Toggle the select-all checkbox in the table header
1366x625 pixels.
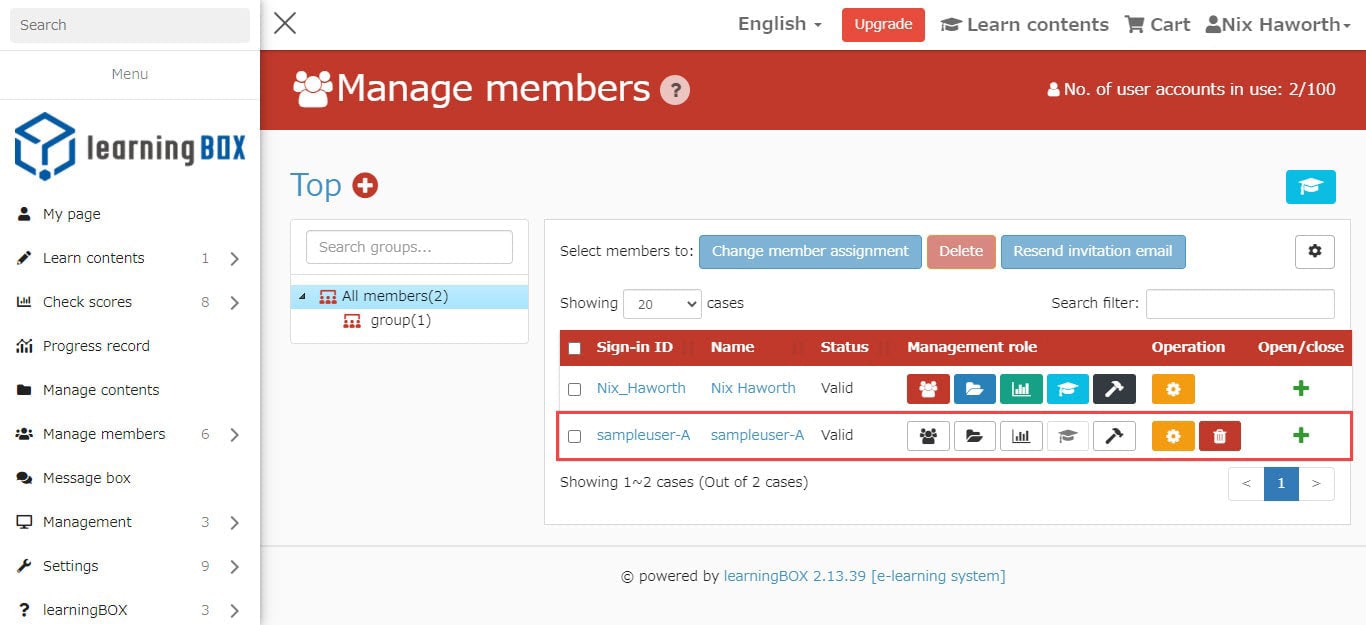[574, 348]
